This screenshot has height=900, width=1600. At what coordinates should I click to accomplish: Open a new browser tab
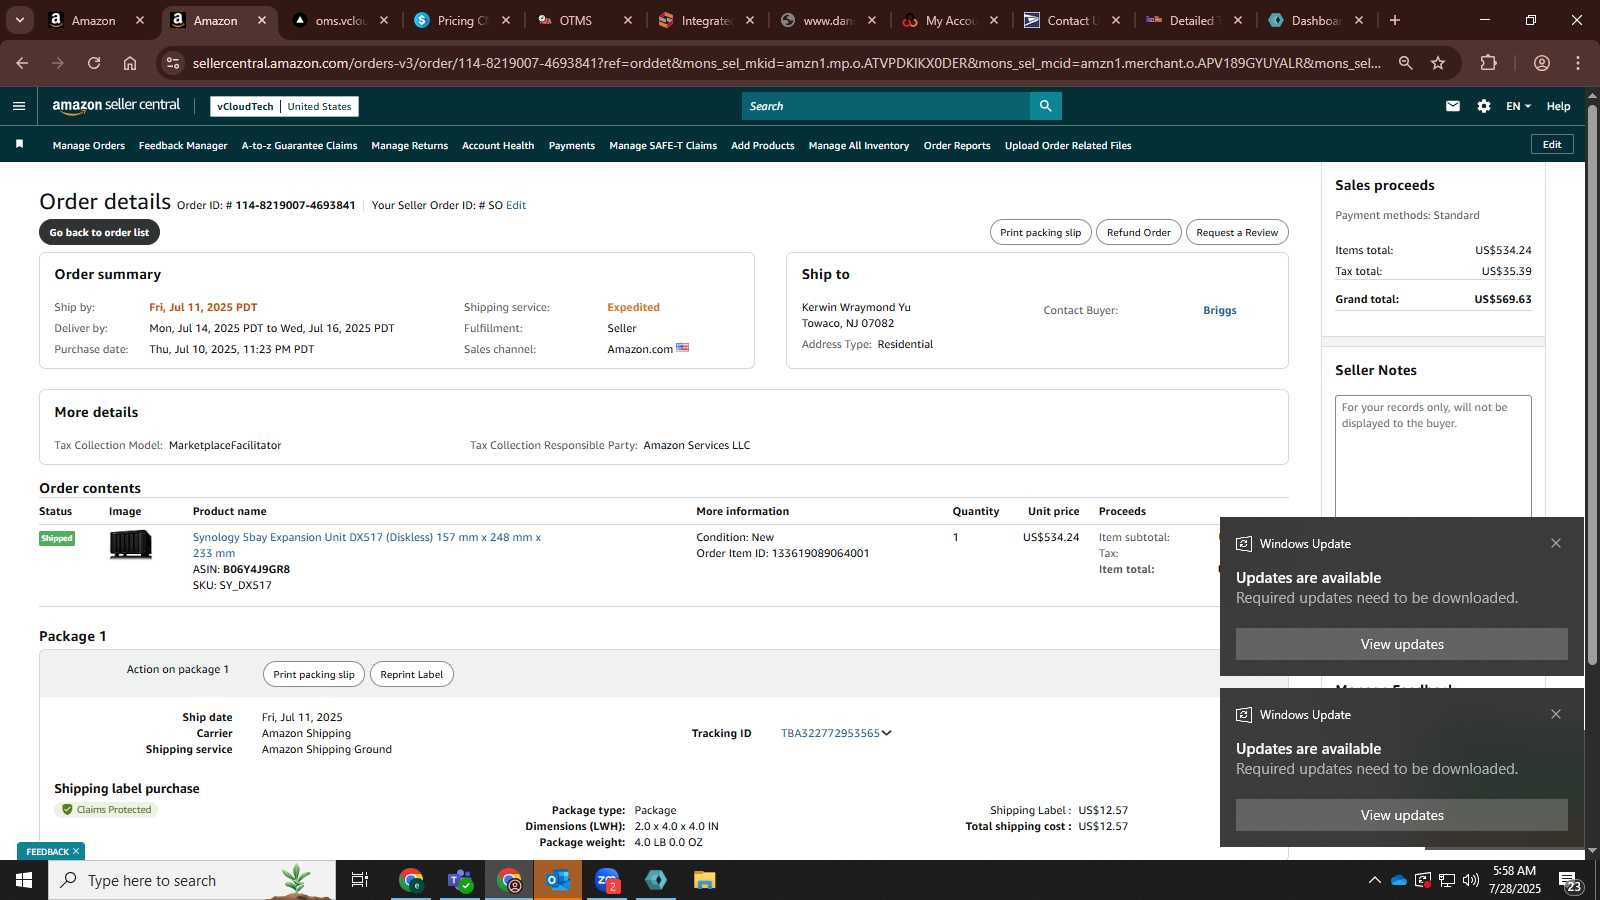coord(1395,20)
